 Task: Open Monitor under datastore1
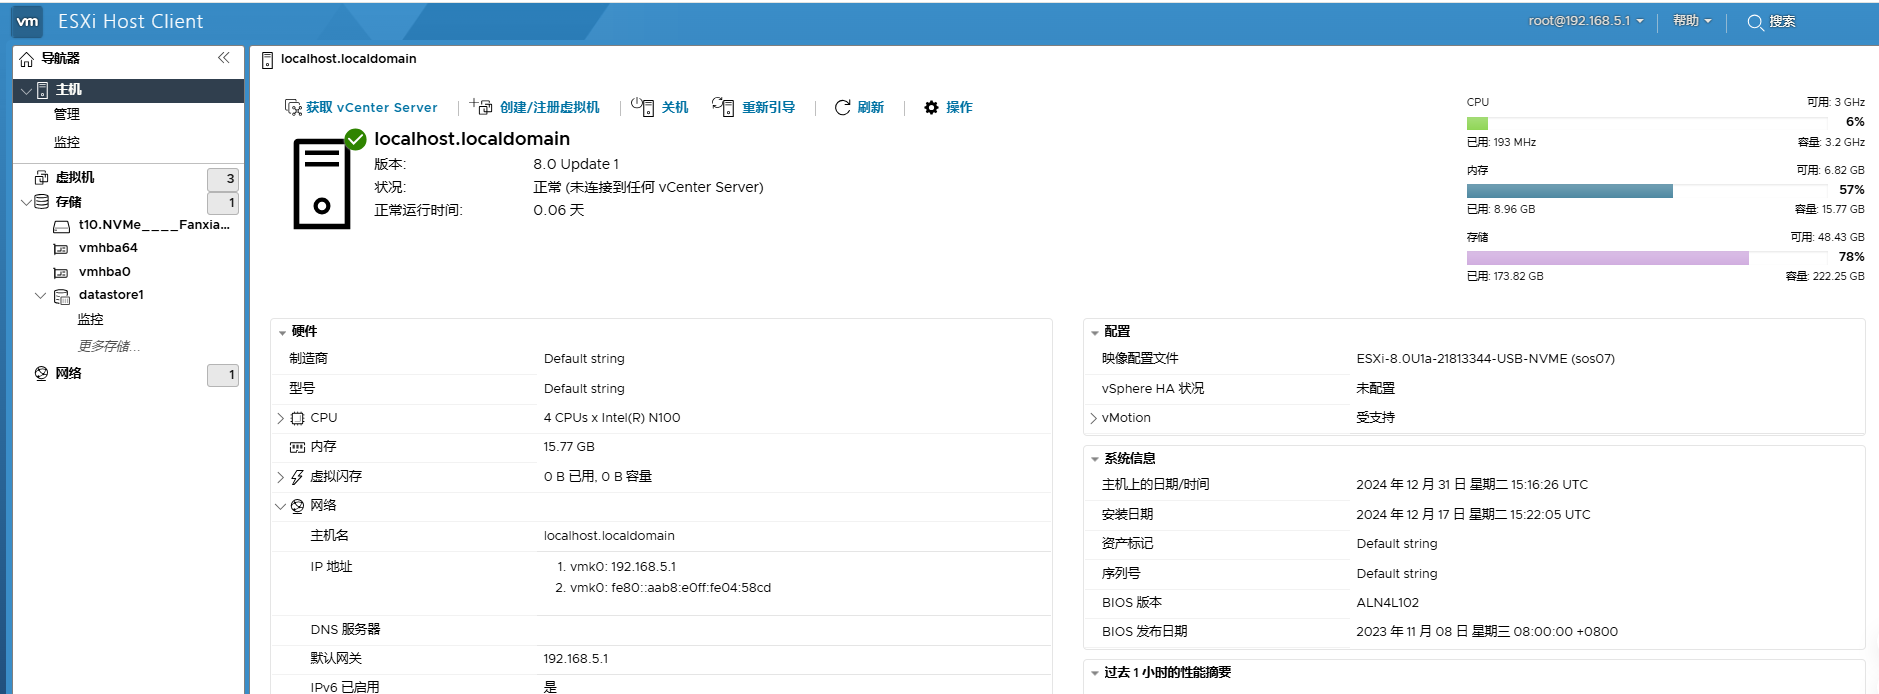click(91, 319)
